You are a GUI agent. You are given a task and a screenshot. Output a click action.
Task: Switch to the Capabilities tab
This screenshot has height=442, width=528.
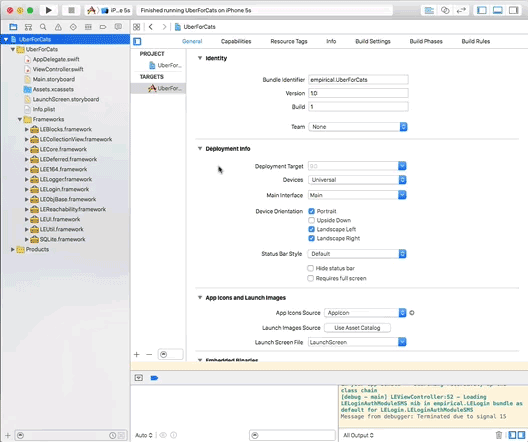pyautogui.click(x=236, y=41)
